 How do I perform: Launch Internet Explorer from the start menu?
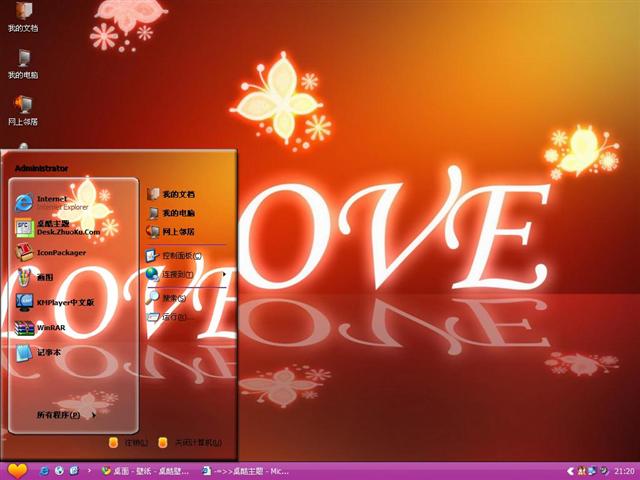[x=51, y=202]
